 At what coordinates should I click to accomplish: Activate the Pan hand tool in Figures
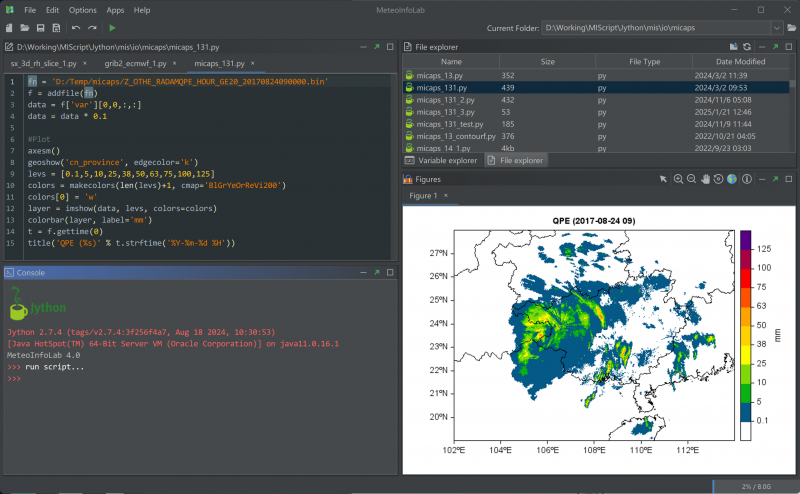(705, 179)
